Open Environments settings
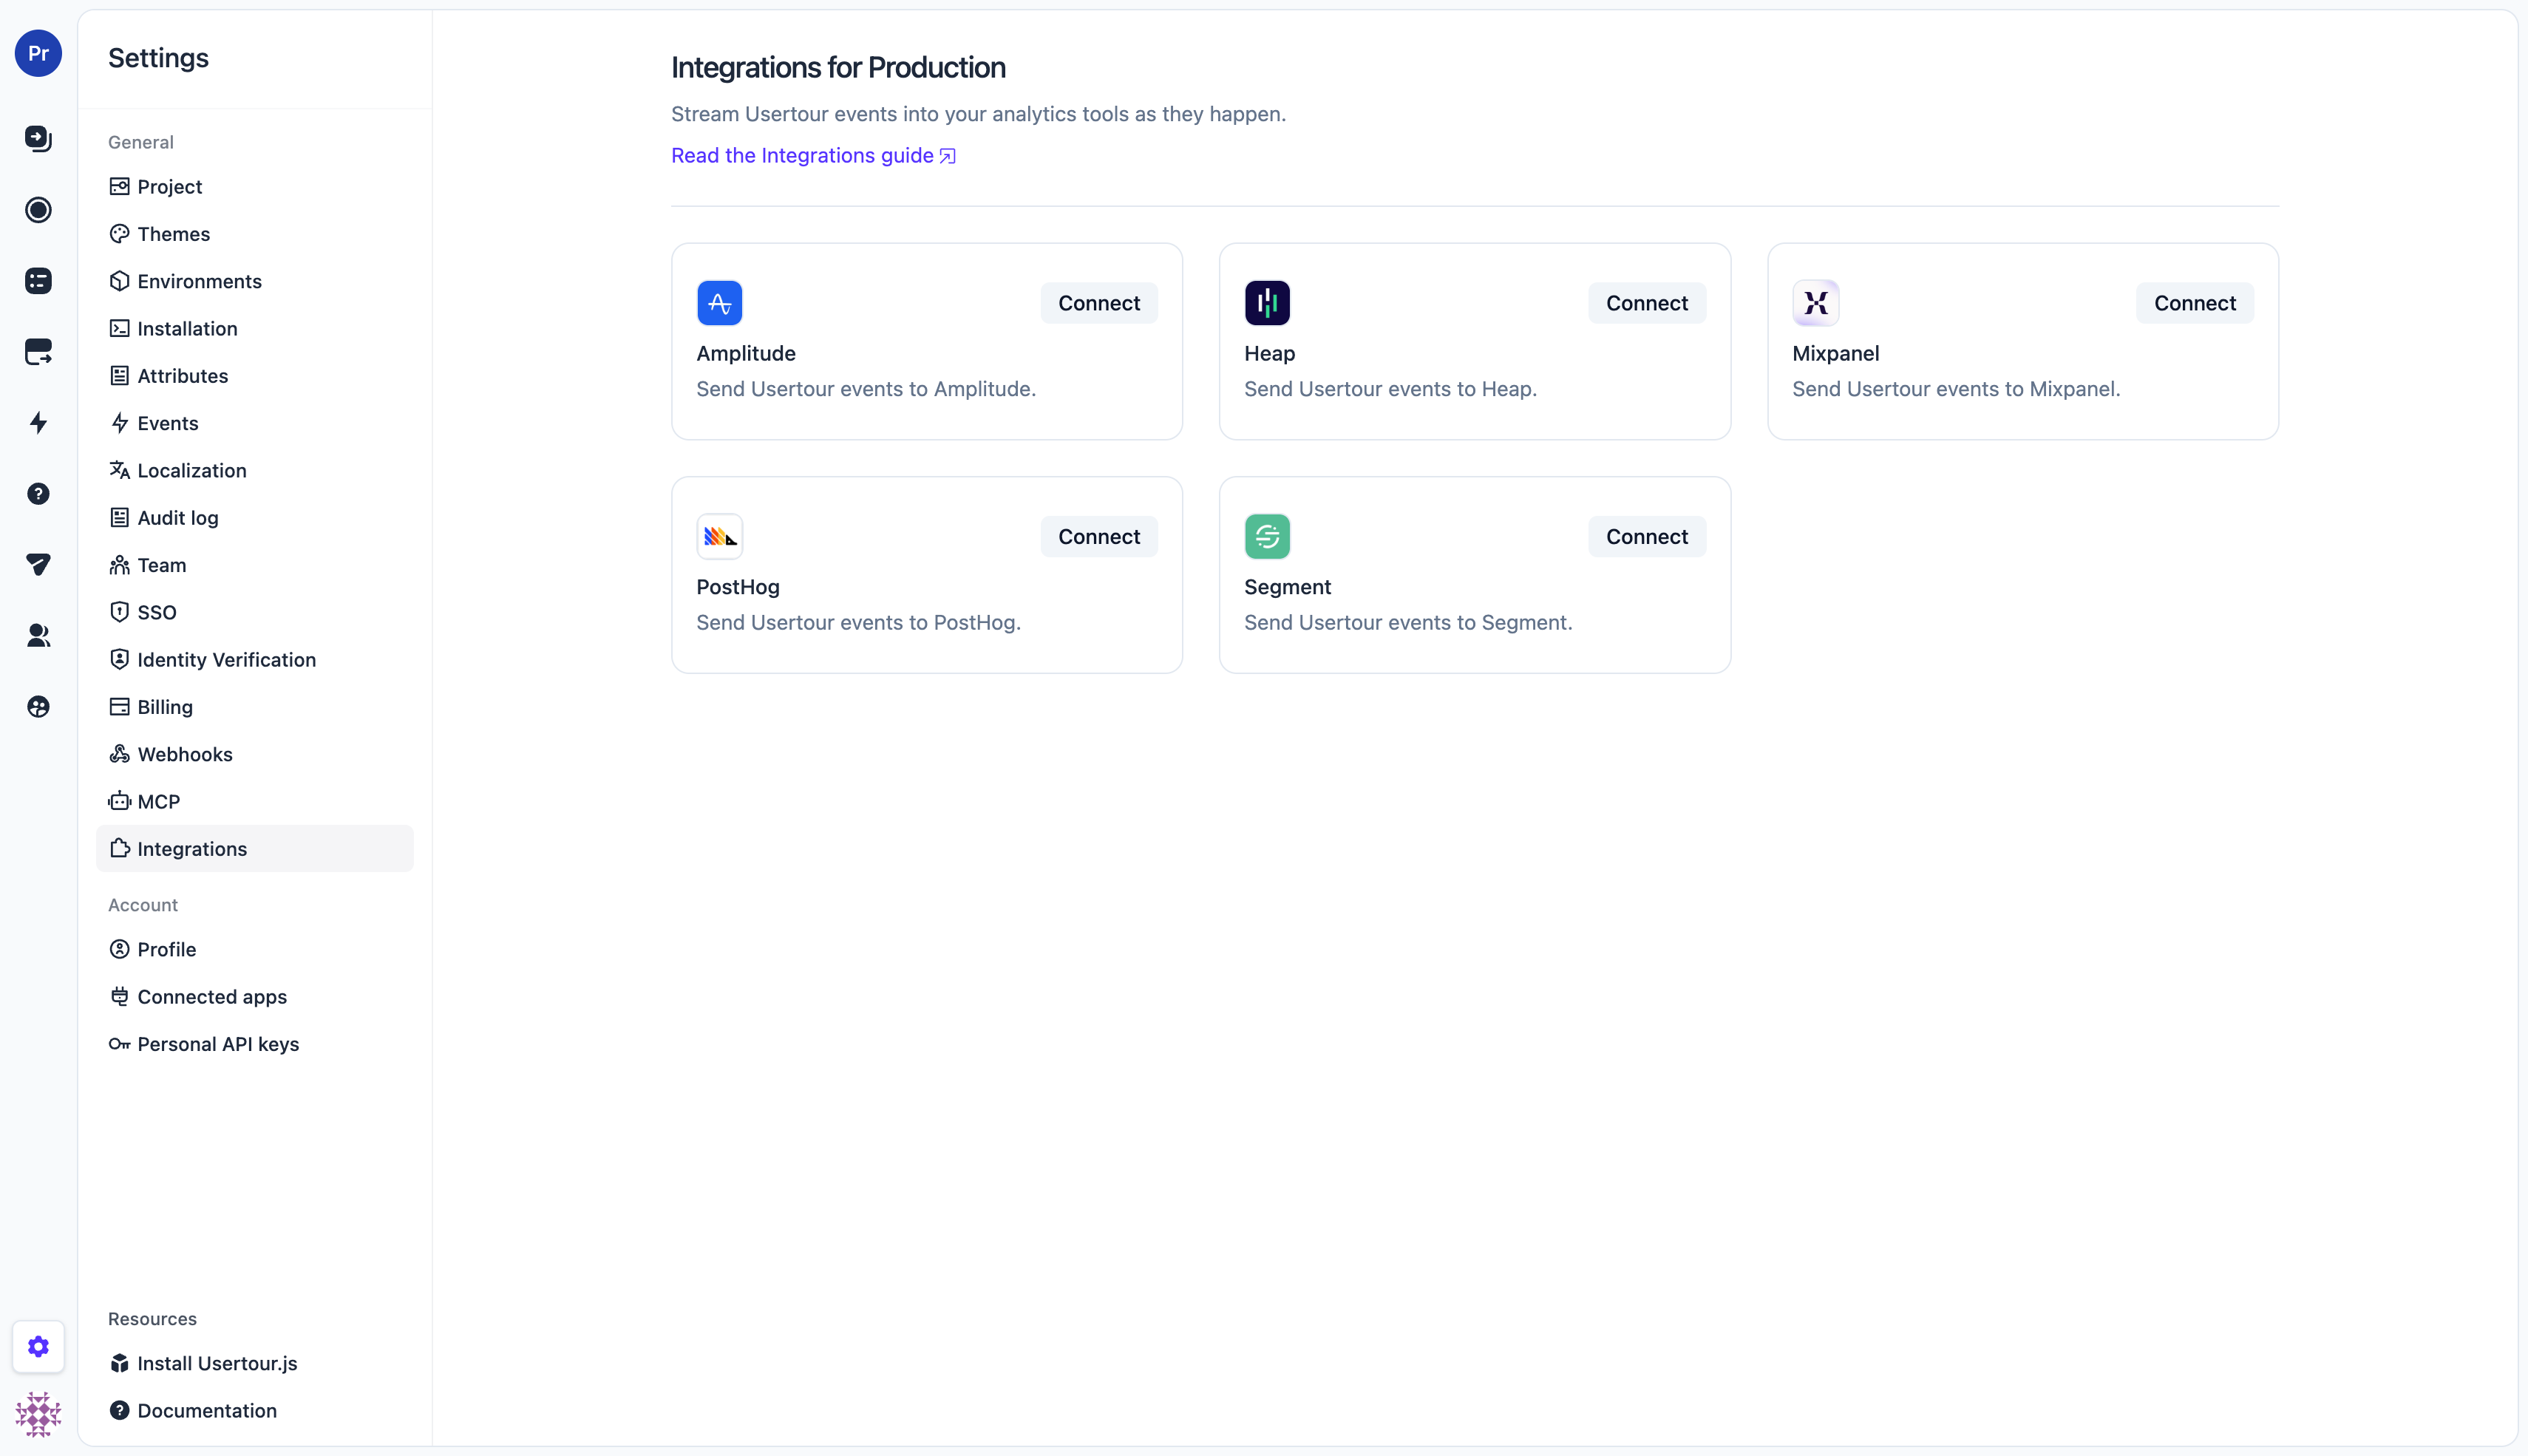This screenshot has height=1456, width=2528. [254, 281]
